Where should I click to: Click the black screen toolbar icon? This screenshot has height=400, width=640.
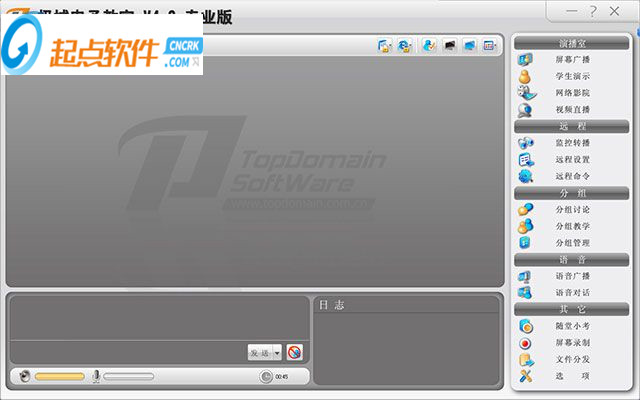449,45
